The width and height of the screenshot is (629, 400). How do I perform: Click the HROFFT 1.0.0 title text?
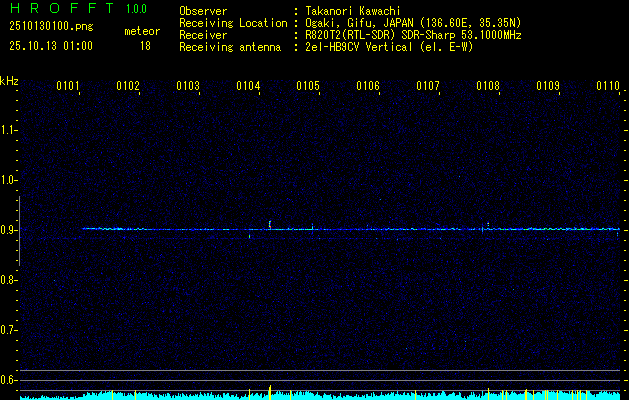pyautogui.click(x=78, y=8)
